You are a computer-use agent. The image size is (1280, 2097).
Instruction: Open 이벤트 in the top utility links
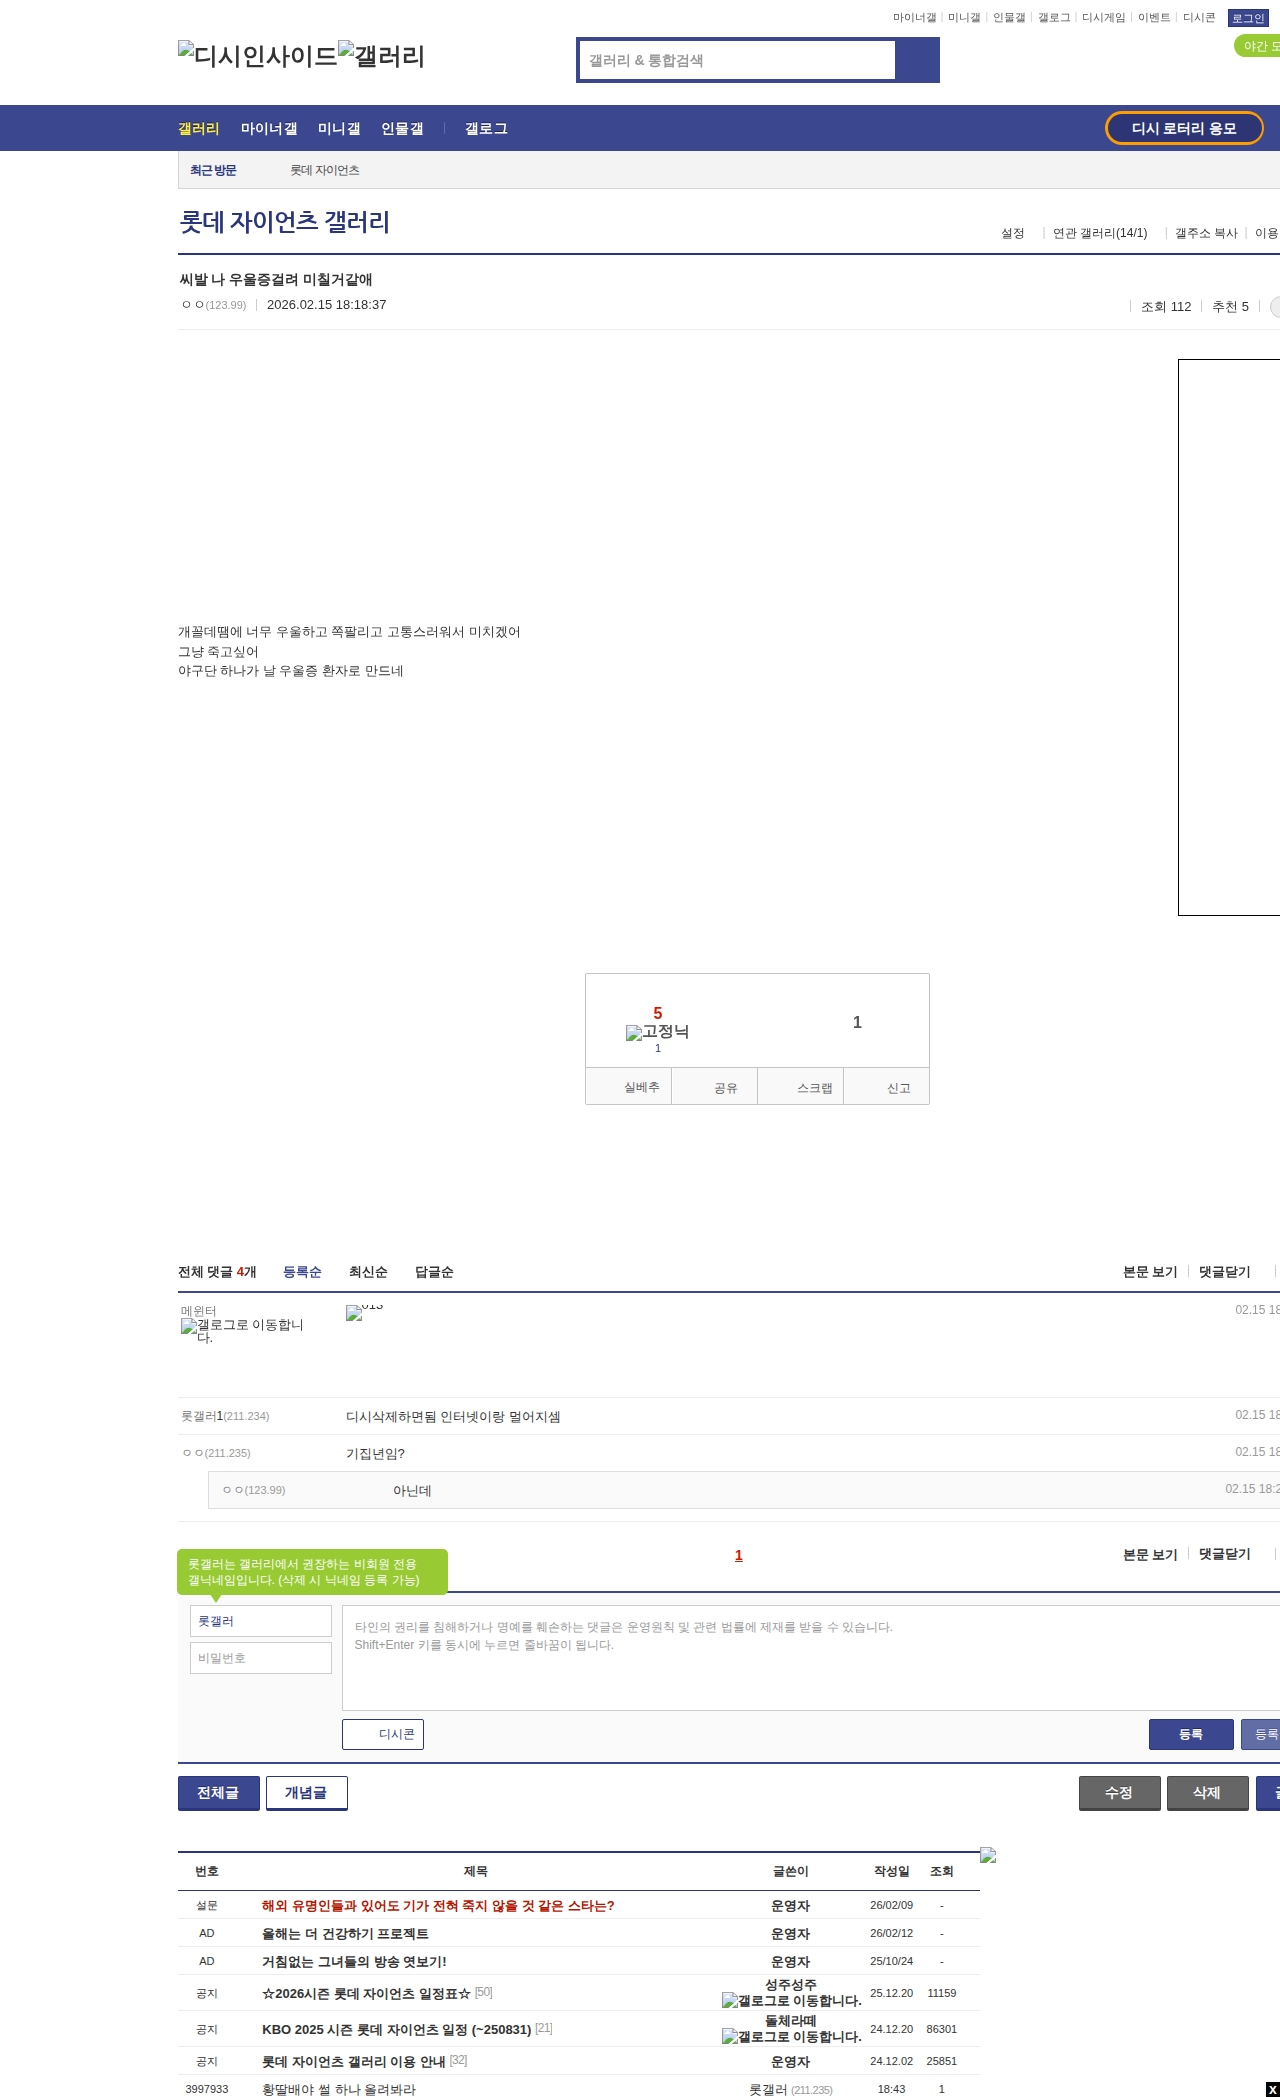tap(1153, 18)
